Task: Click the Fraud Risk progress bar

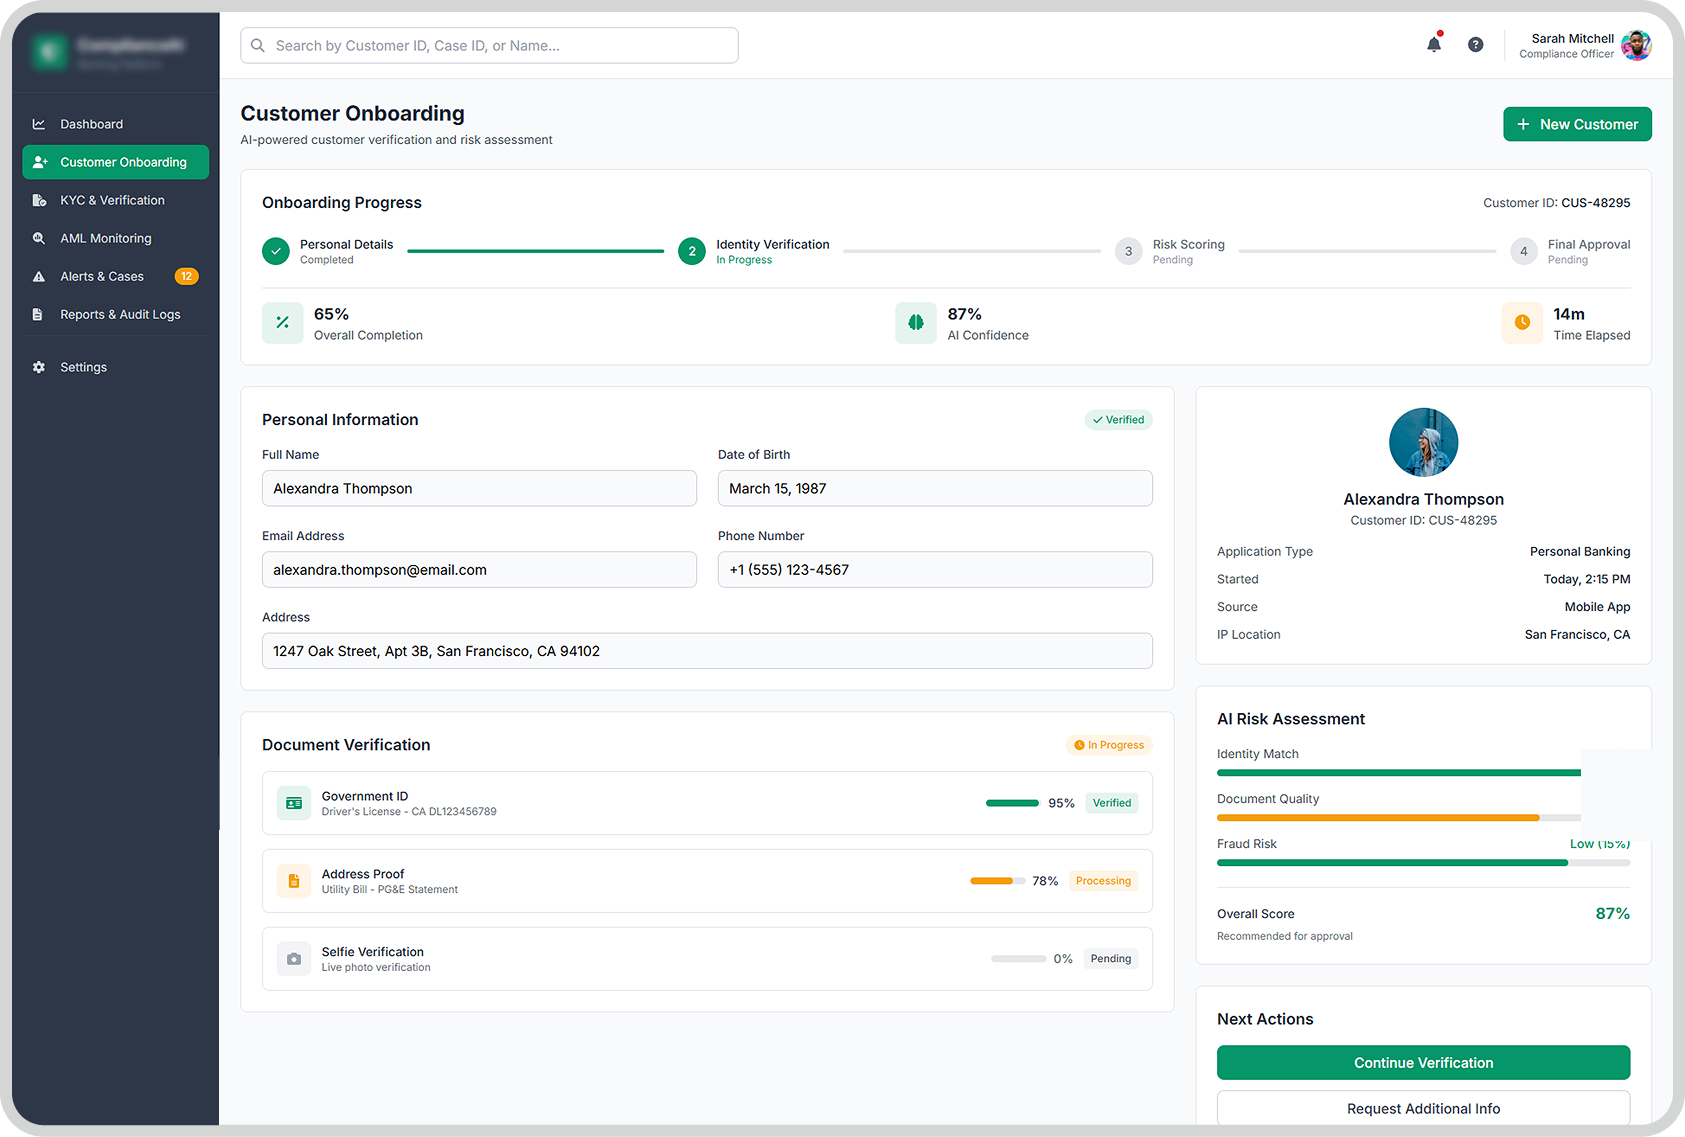Action: pyautogui.click(x=1423, y=863)
